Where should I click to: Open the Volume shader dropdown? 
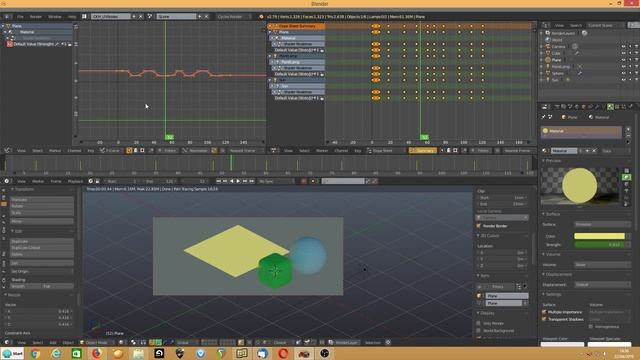click(x=602, y=264)
